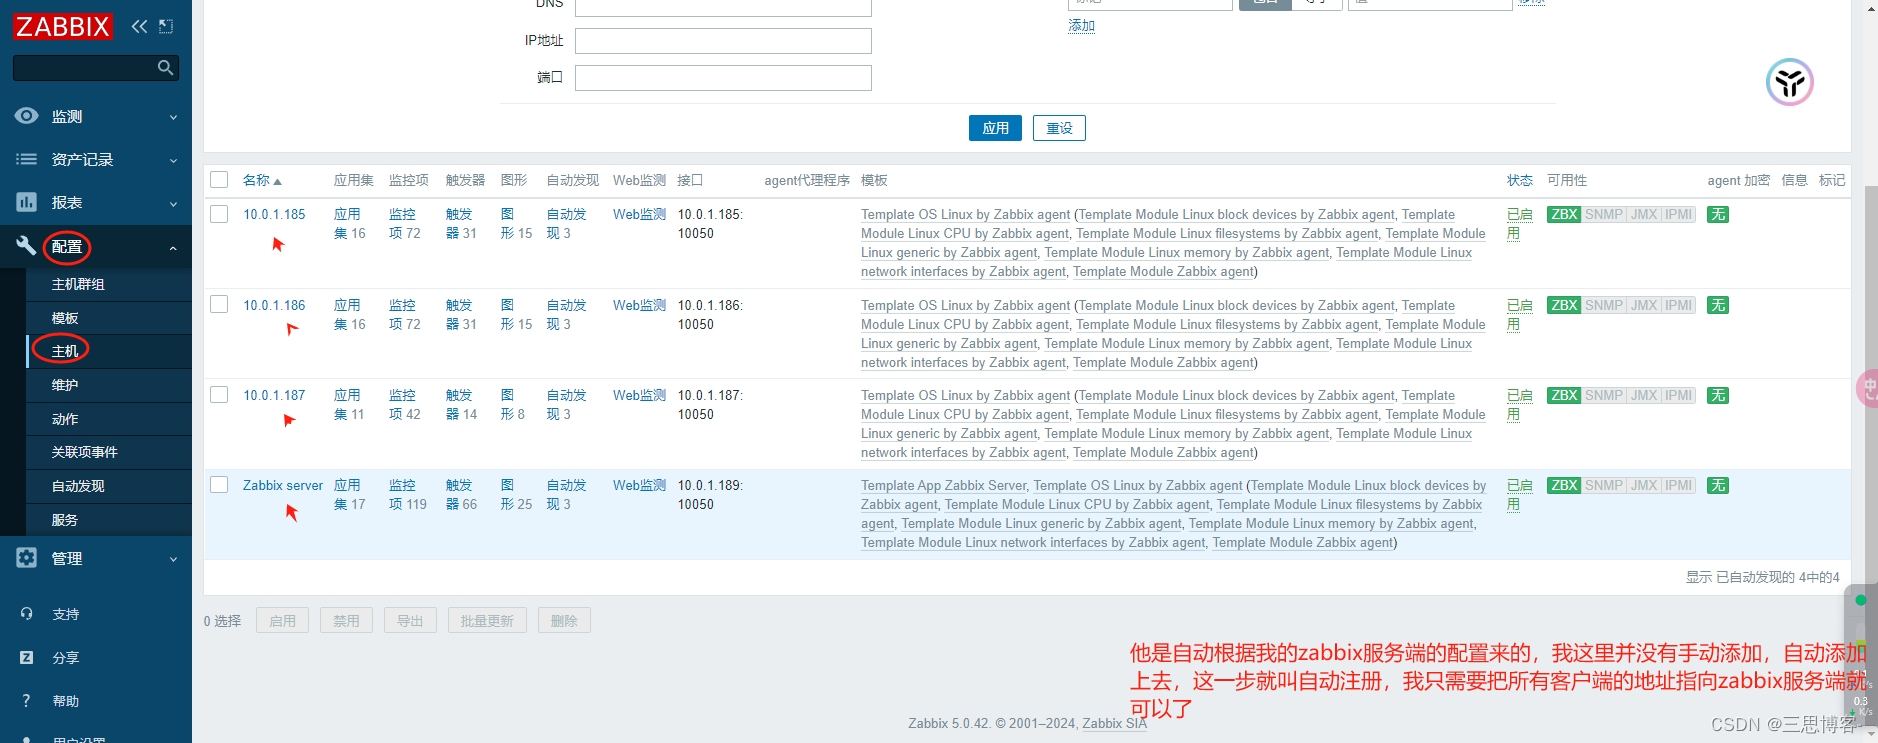The image size is (1878, 743).
Task: Select the checkbox for Zabbix server
Action: [x=219, y=484]
